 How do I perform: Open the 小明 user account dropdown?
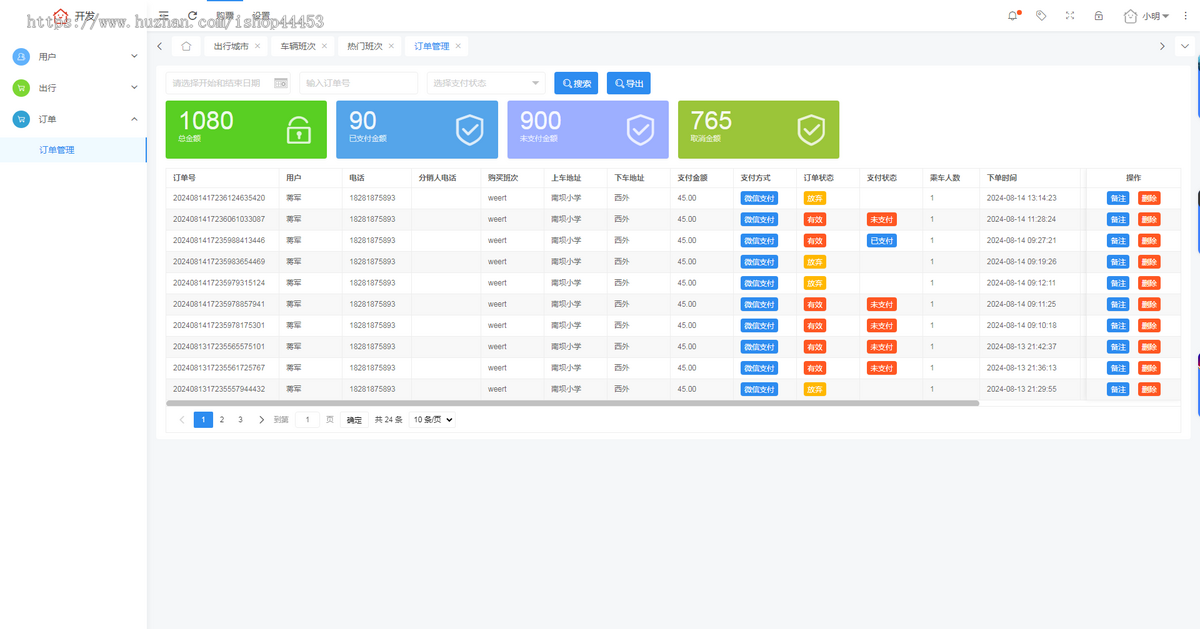(x=1147, y=16)
